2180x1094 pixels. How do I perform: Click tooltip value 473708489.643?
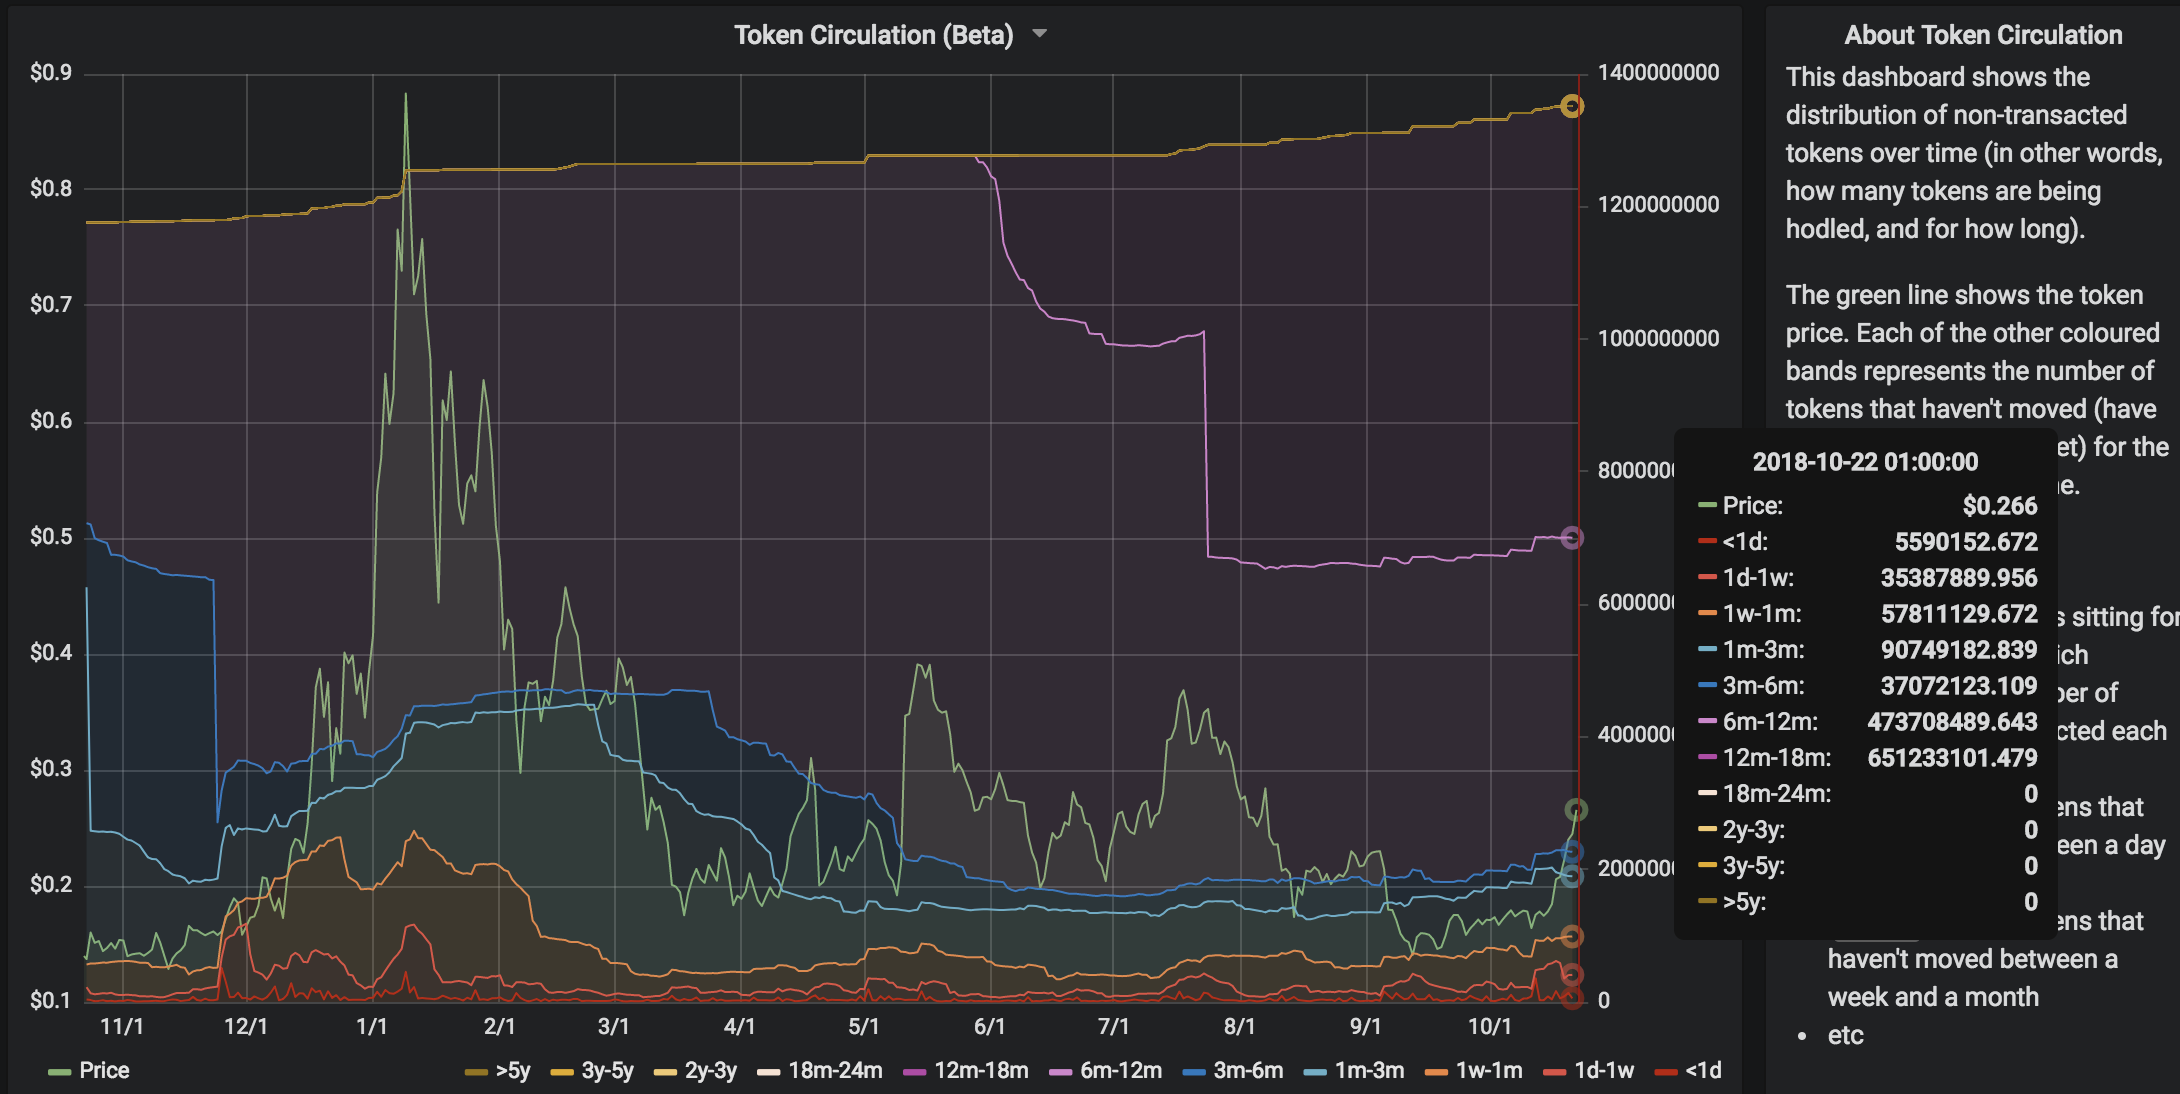[x=1952, y=722]
